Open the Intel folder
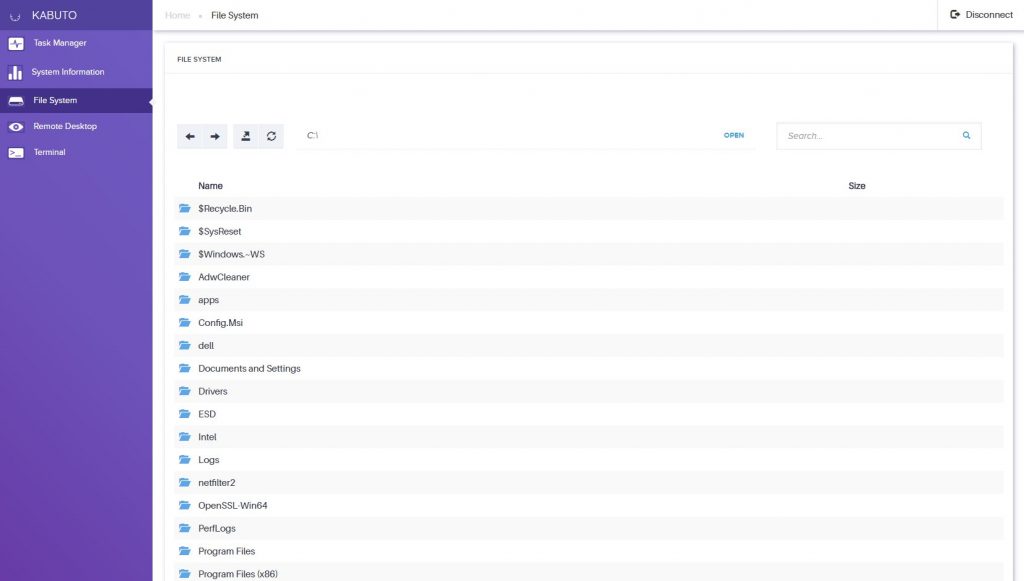This screenshot has height=581, width=1024. (207, 437)
